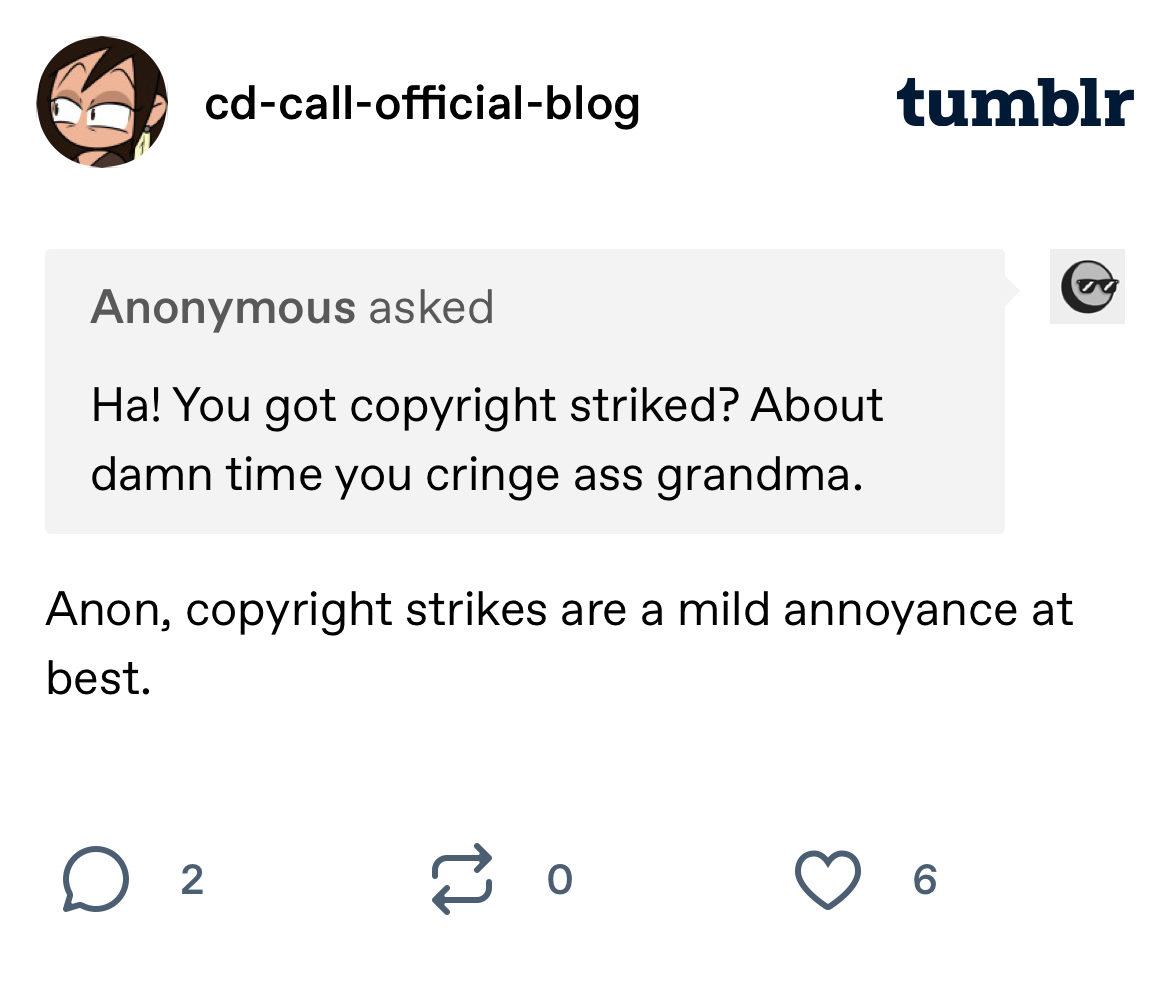This screenshot has width=1170, height=987.
Task: Open replies with the speech bubble icon
Action: [x=96, y=880]
